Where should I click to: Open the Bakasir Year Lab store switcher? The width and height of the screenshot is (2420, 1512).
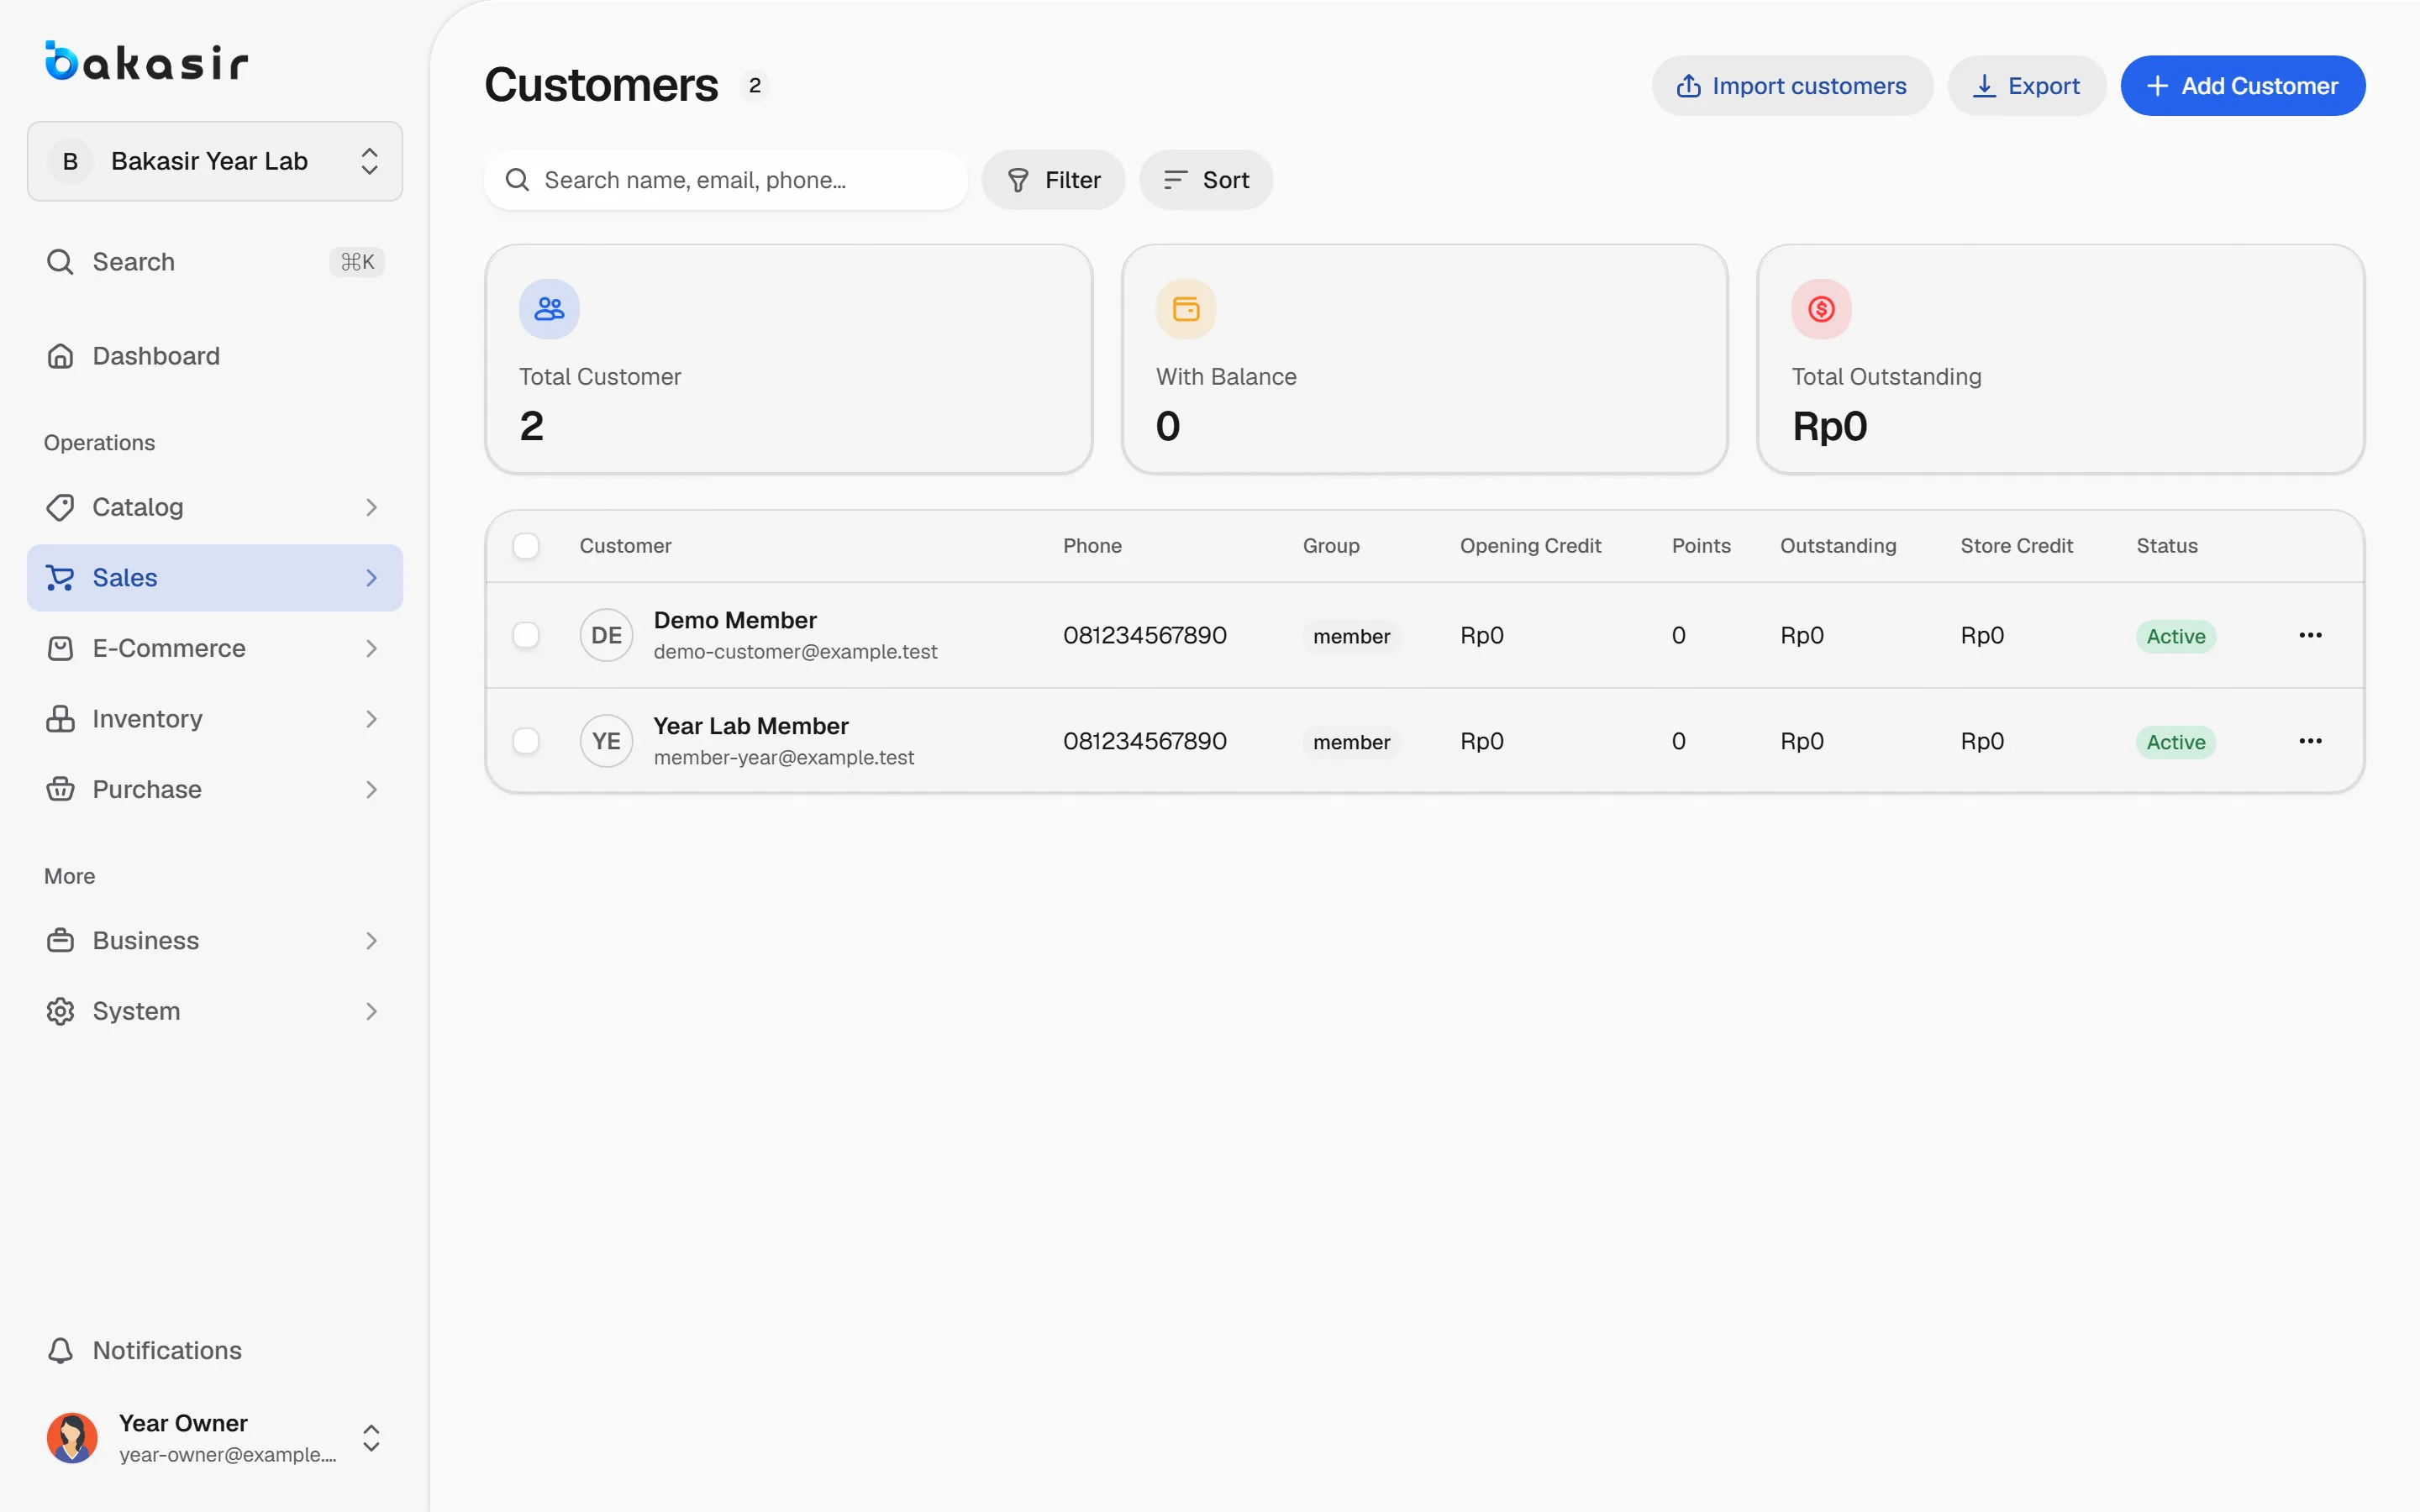[215, 161]
